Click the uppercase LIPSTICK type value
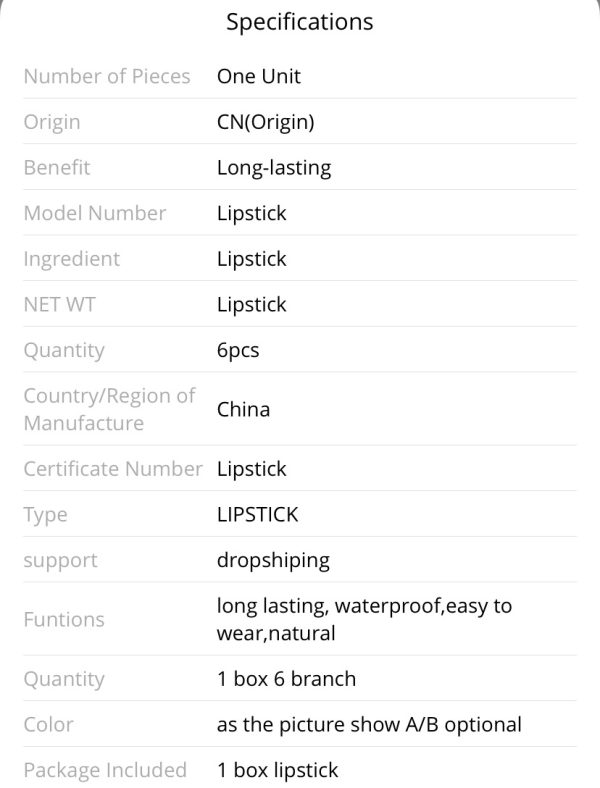The image size is (600, 788). click(257, 515)
